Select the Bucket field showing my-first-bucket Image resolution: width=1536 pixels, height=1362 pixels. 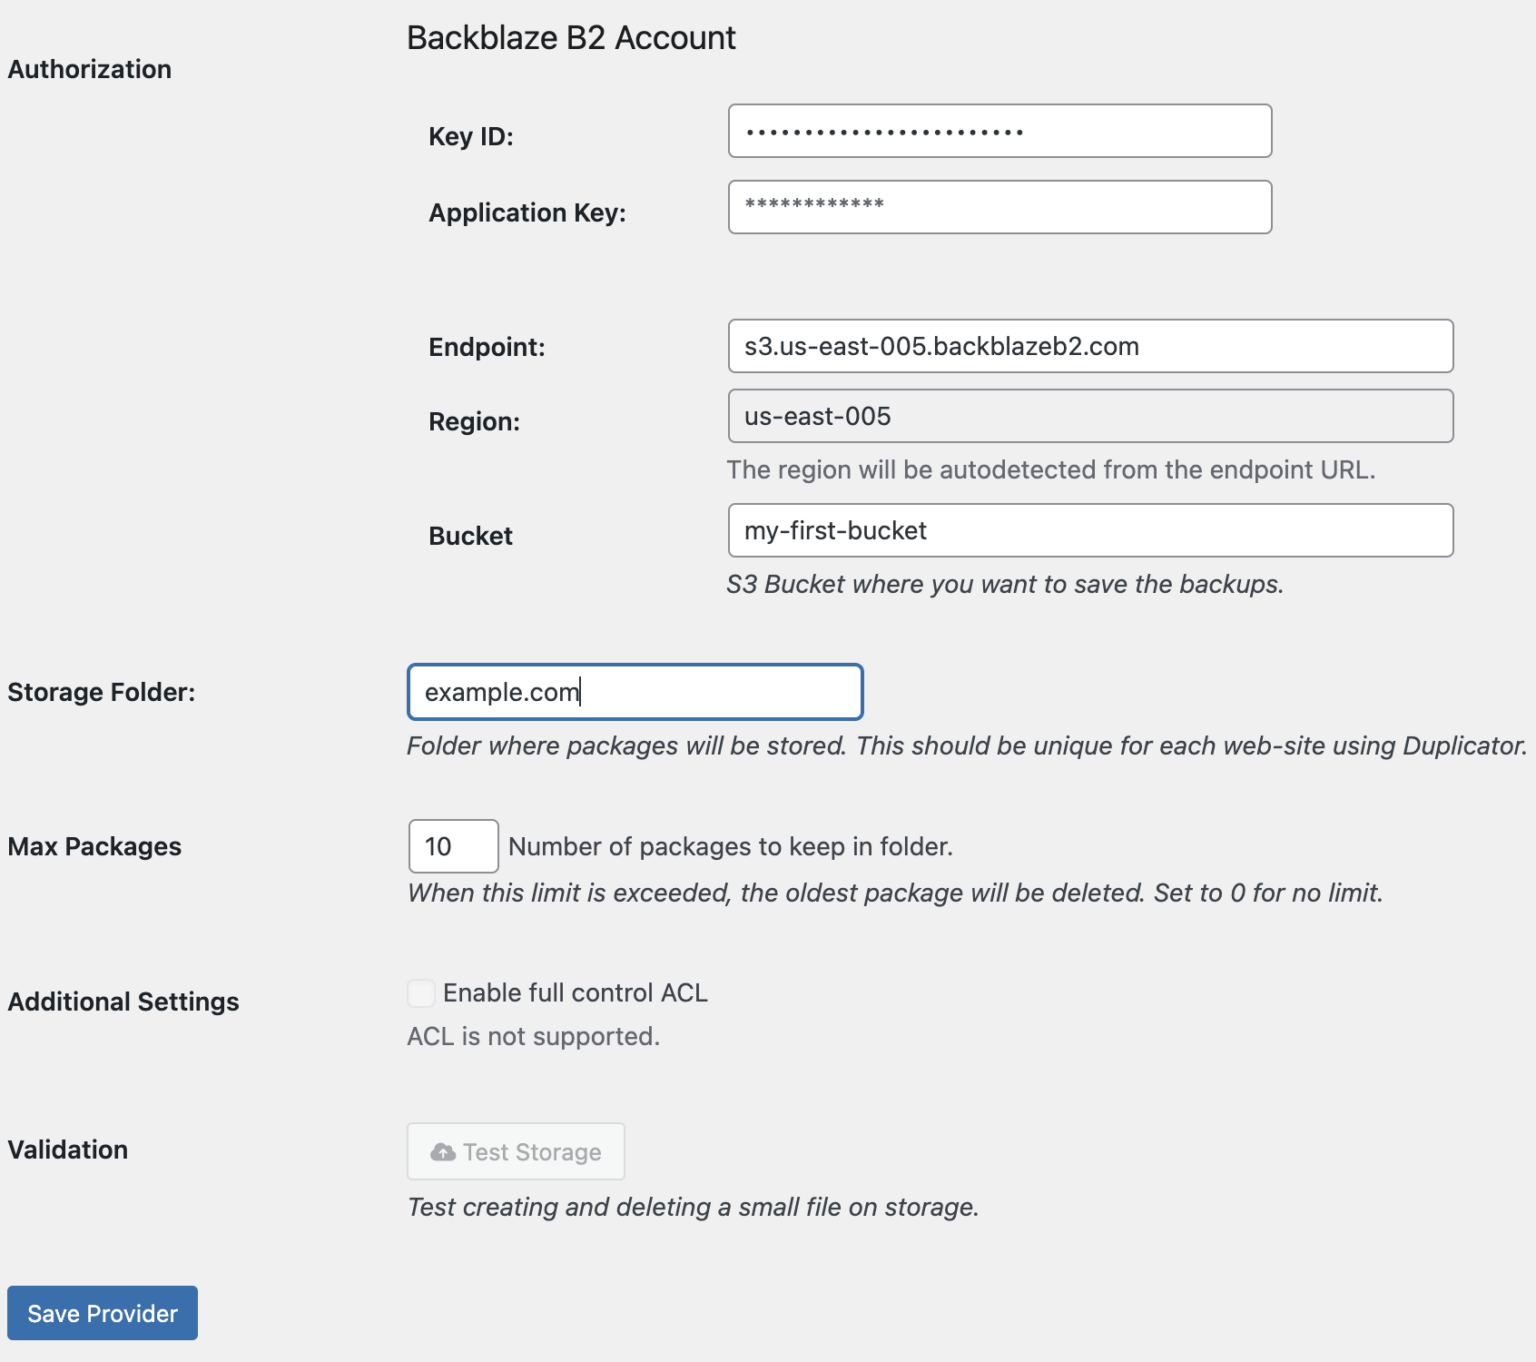1089,531
